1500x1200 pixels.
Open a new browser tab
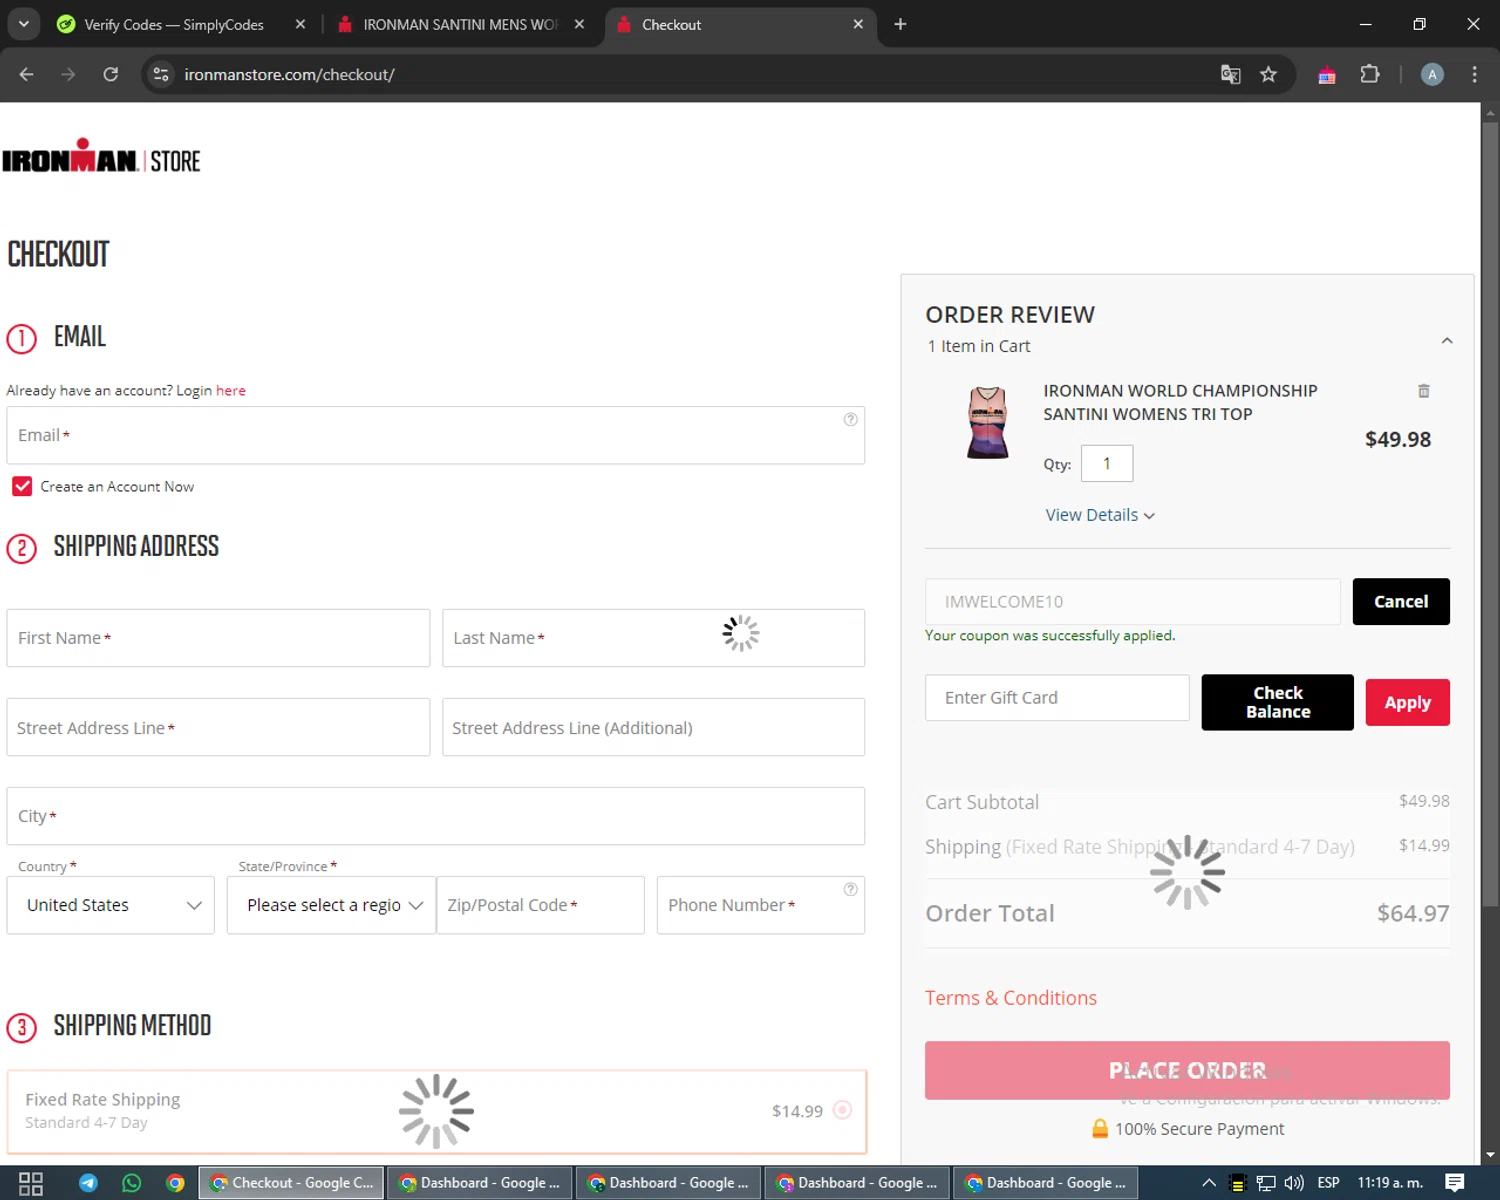click(900, 24)
